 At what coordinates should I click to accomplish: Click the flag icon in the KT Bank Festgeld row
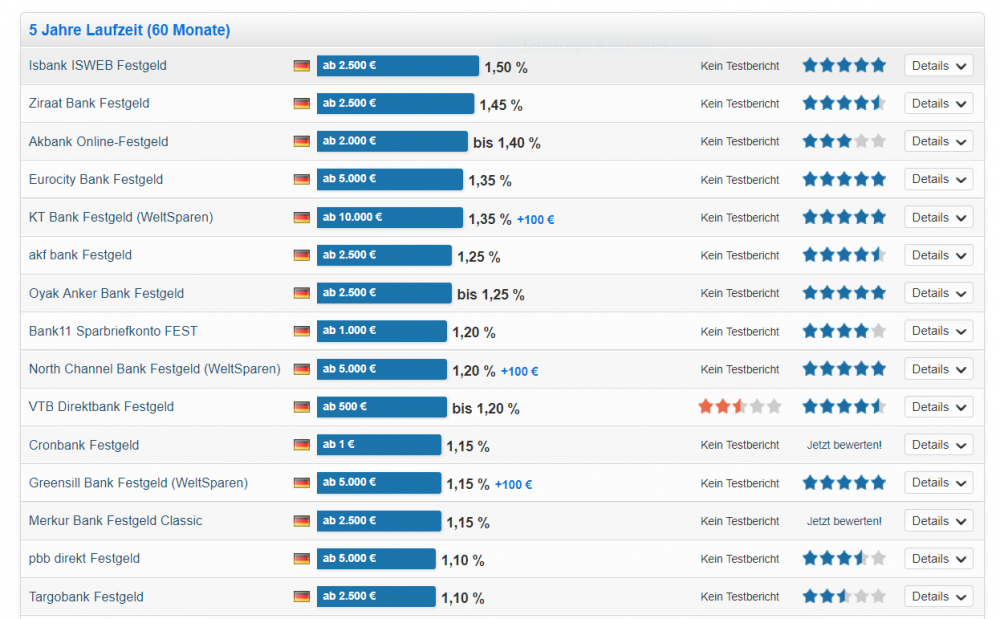pyautogui.click(x=302, y=217)
